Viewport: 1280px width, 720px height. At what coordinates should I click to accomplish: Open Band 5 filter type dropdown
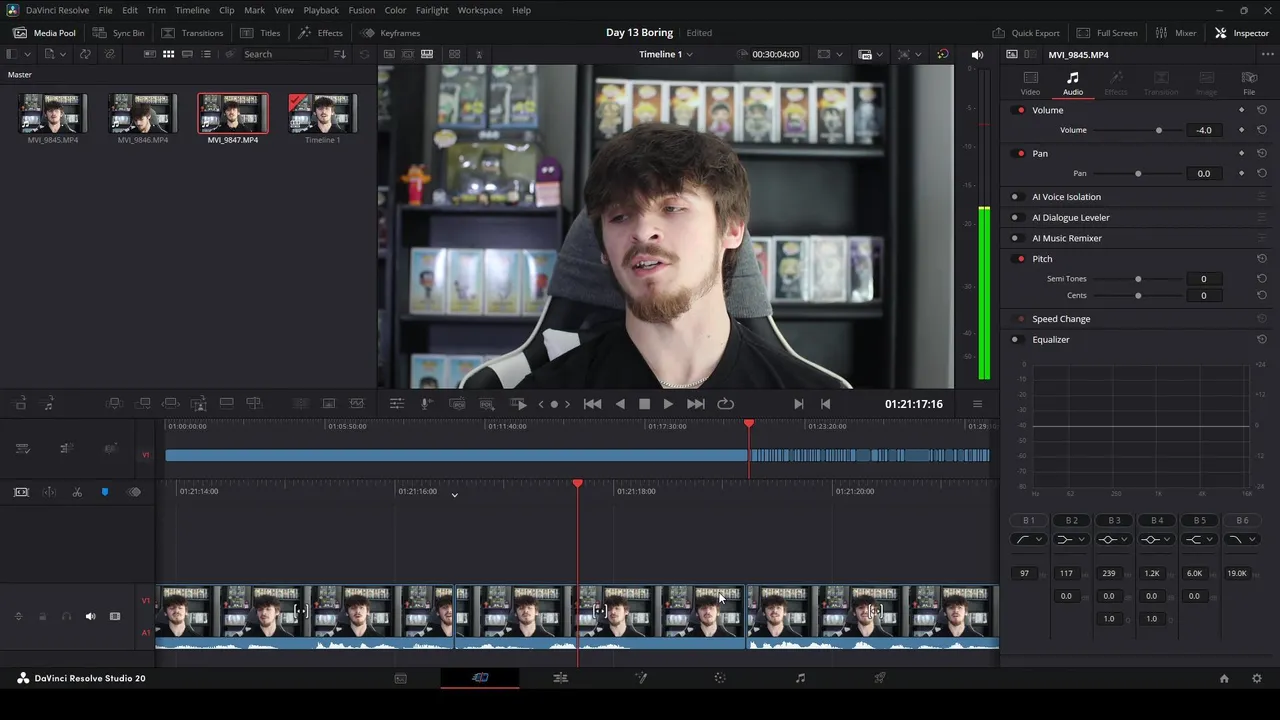[1200, 539]
